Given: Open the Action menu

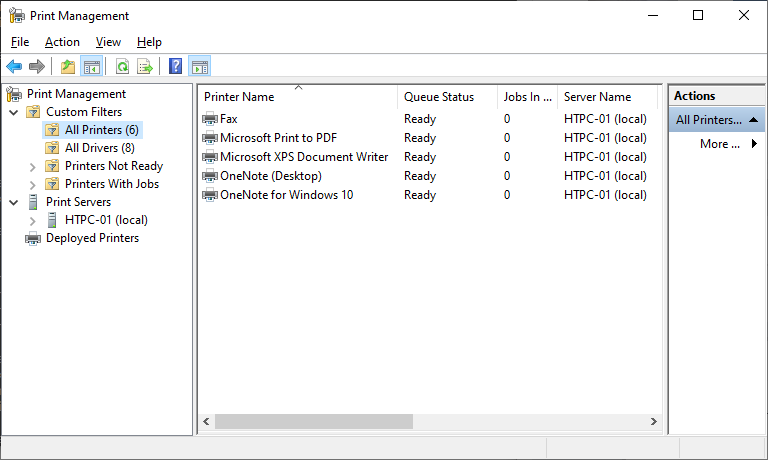Looking at the screenshot, I should point(62,42).
